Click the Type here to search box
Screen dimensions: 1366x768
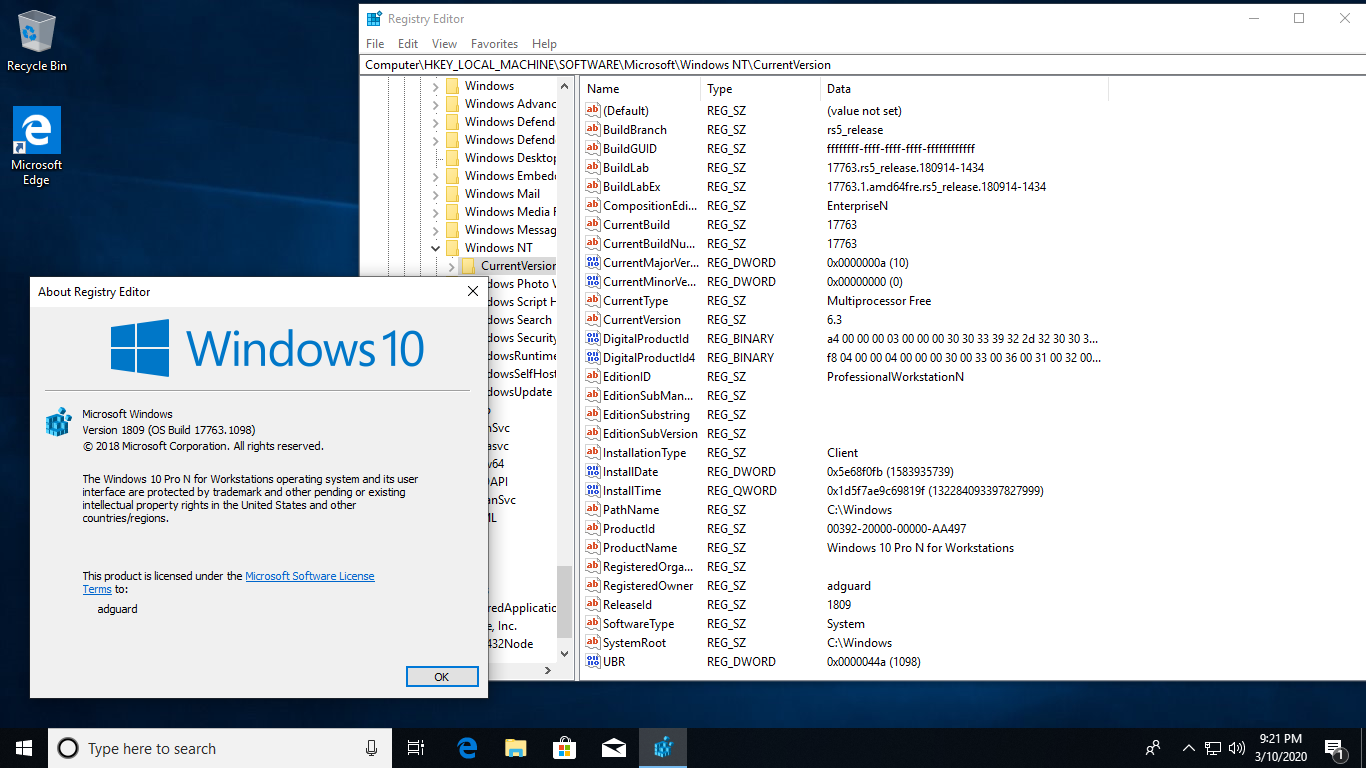coord(219,748)
